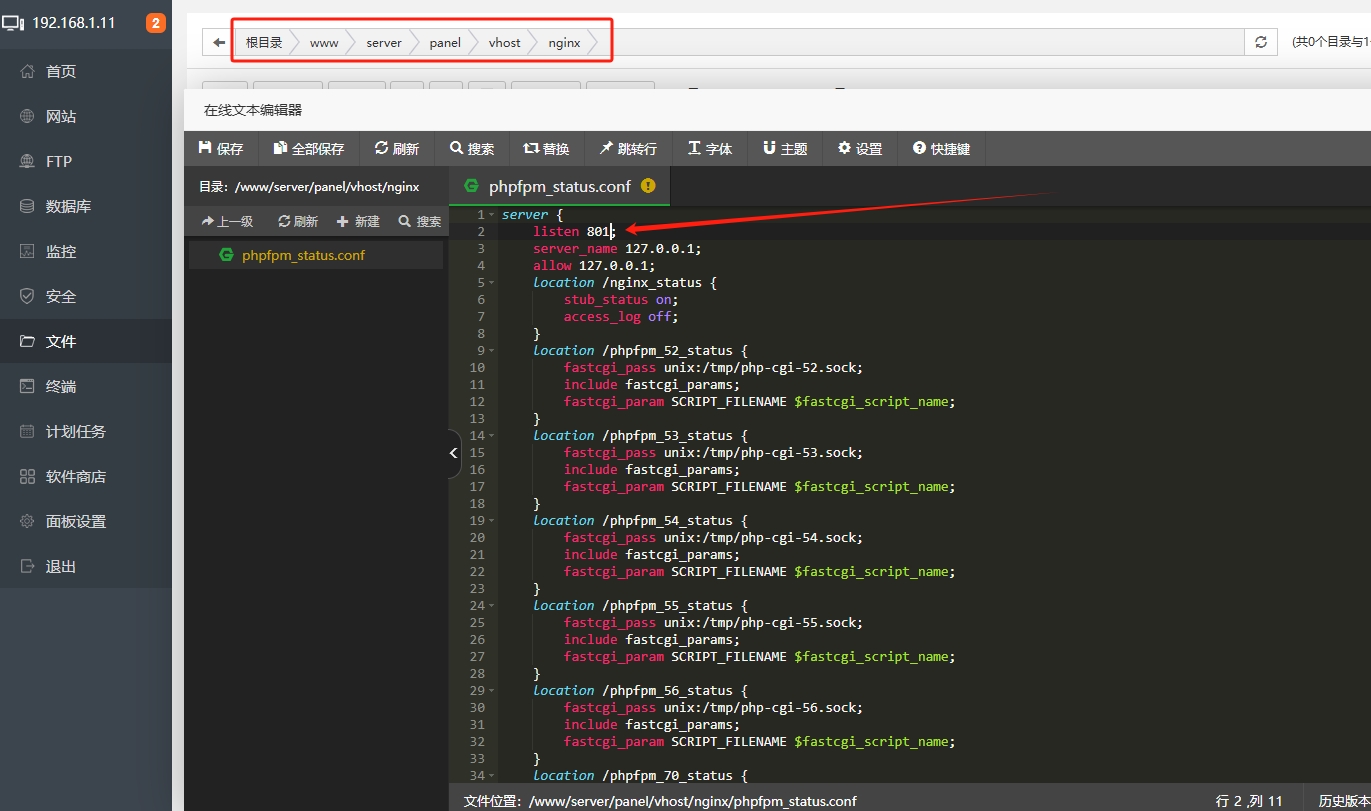Navigate to www in the breadcrumb
Screen dimensions: 1371x811
click(324, 42)
